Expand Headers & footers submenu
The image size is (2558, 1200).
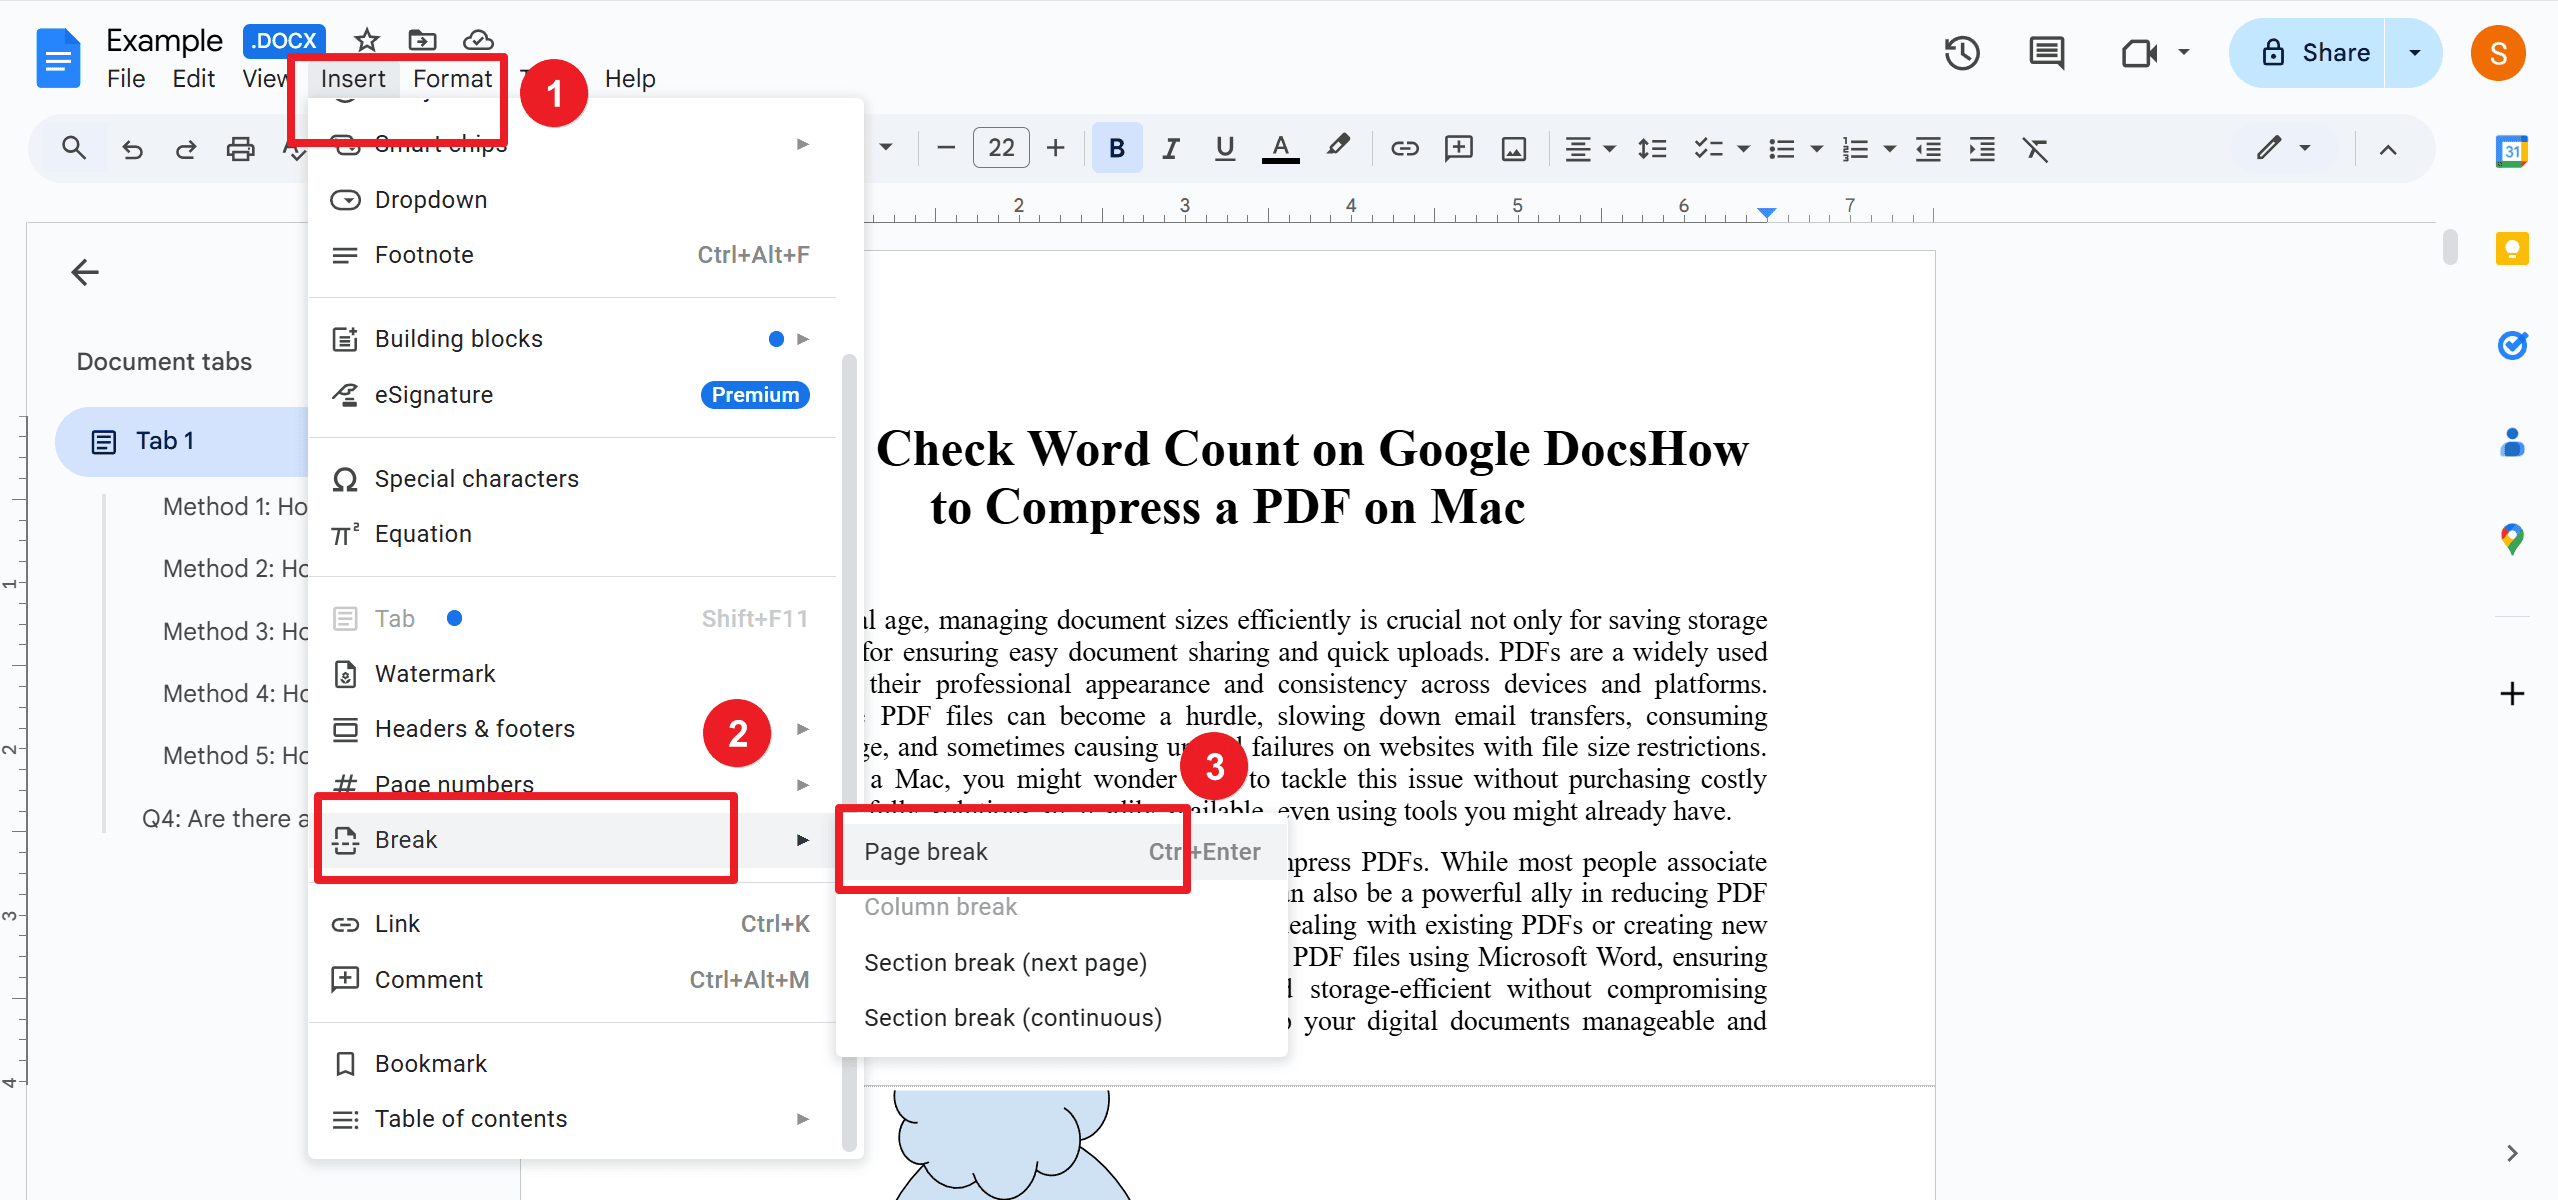[x=572, y=729]
